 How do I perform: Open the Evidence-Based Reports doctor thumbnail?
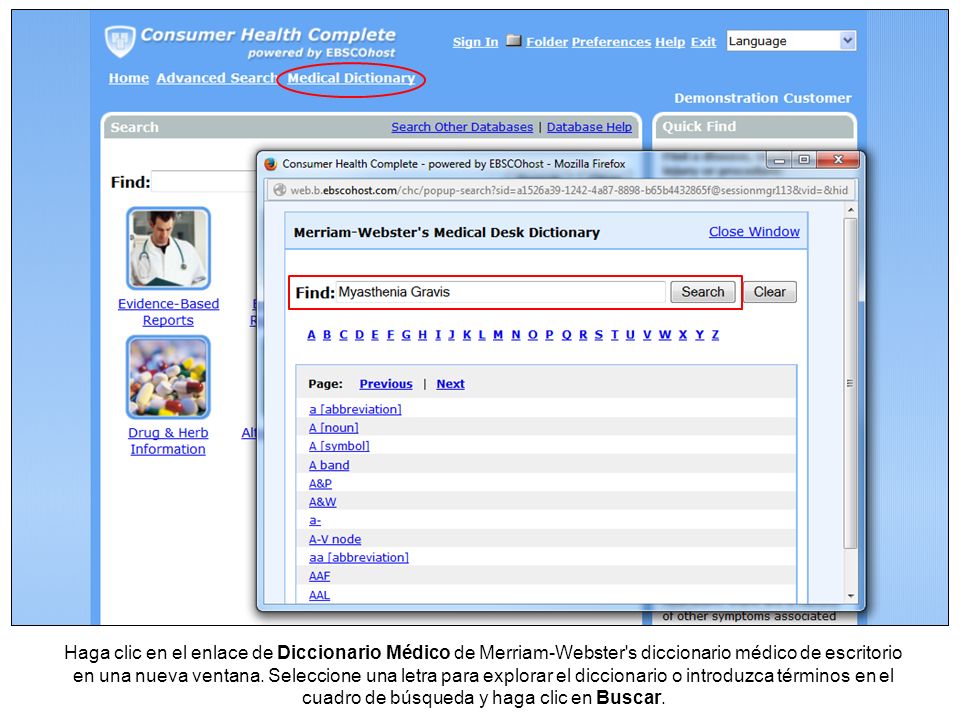(168, 248)
